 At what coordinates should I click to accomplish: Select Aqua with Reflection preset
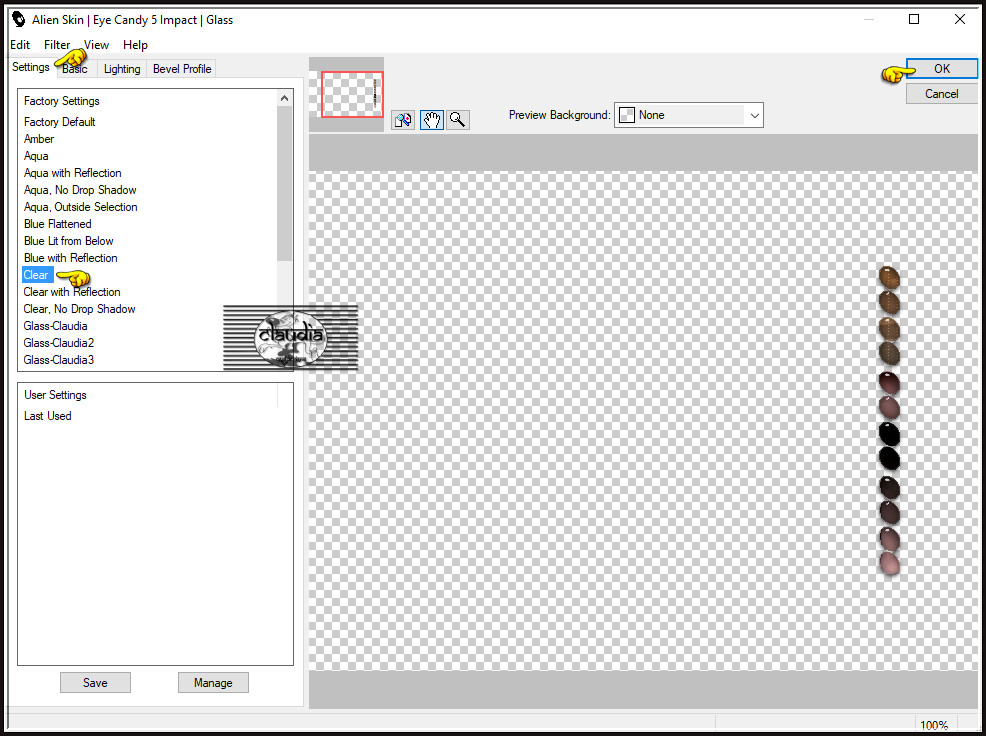72,173
